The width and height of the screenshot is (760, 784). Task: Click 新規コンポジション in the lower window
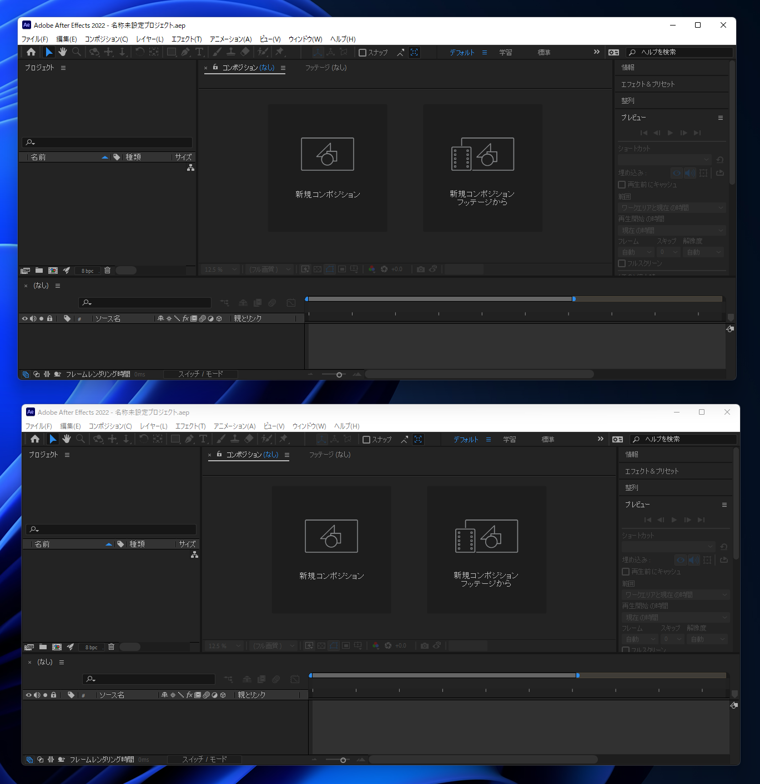coord(332,550)
